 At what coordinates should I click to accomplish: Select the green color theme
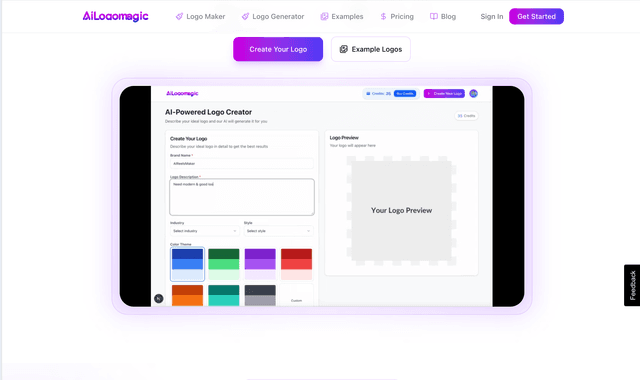(x=224, y=264)
